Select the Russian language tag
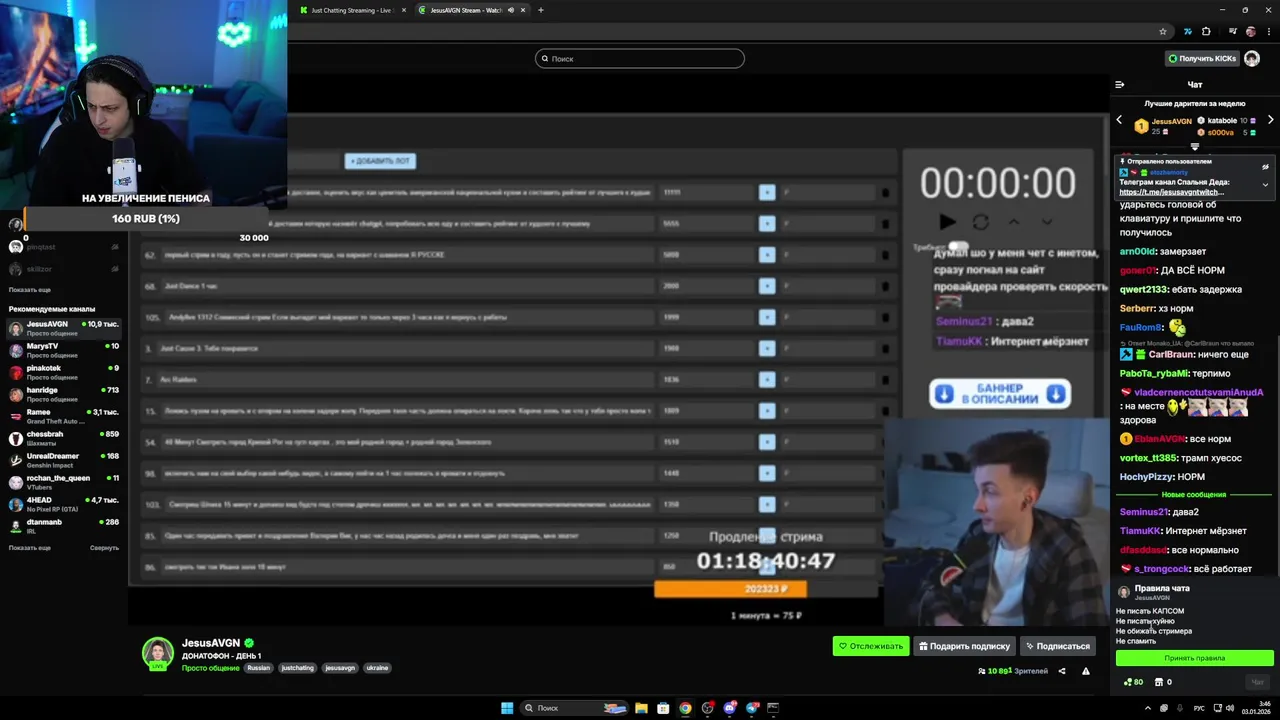 tap(259, 668)
